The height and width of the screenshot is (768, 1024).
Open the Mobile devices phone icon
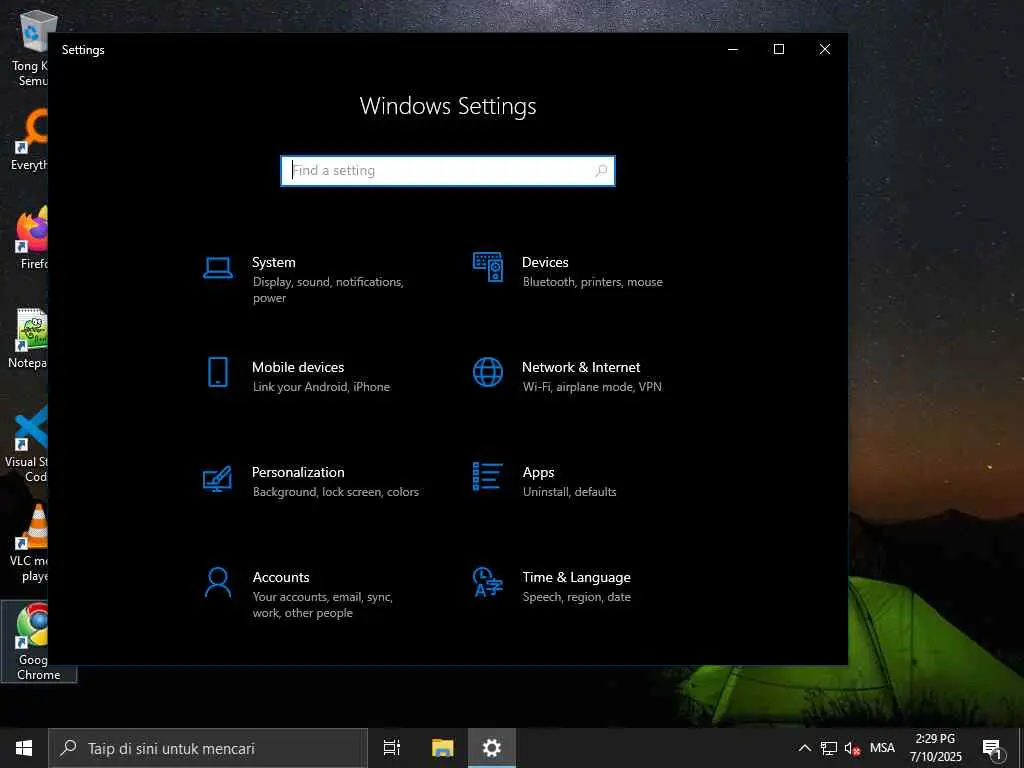(x=217, y=372)
